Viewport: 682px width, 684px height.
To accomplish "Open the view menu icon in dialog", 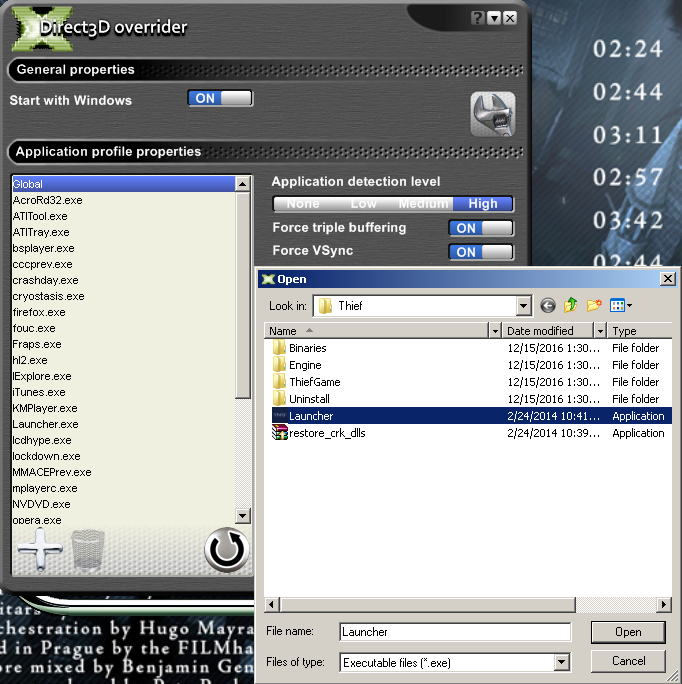I will [x=621, y=305].
